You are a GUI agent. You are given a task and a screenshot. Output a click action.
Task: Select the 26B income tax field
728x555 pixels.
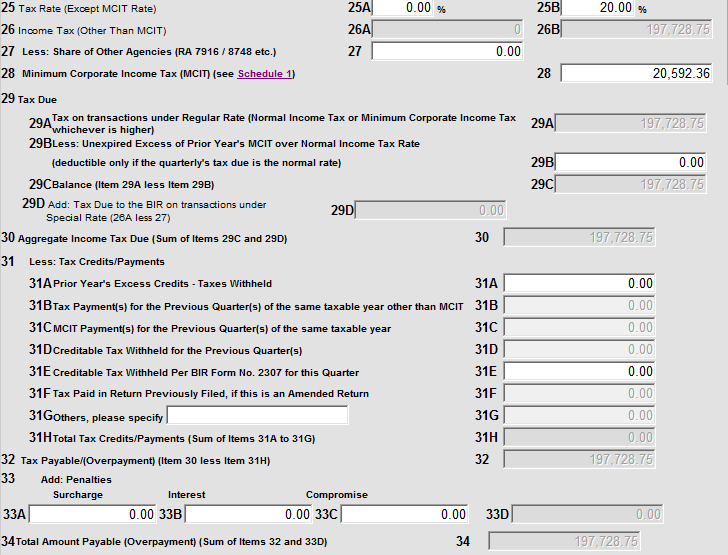pyautogui.click(x=636, y=29)
